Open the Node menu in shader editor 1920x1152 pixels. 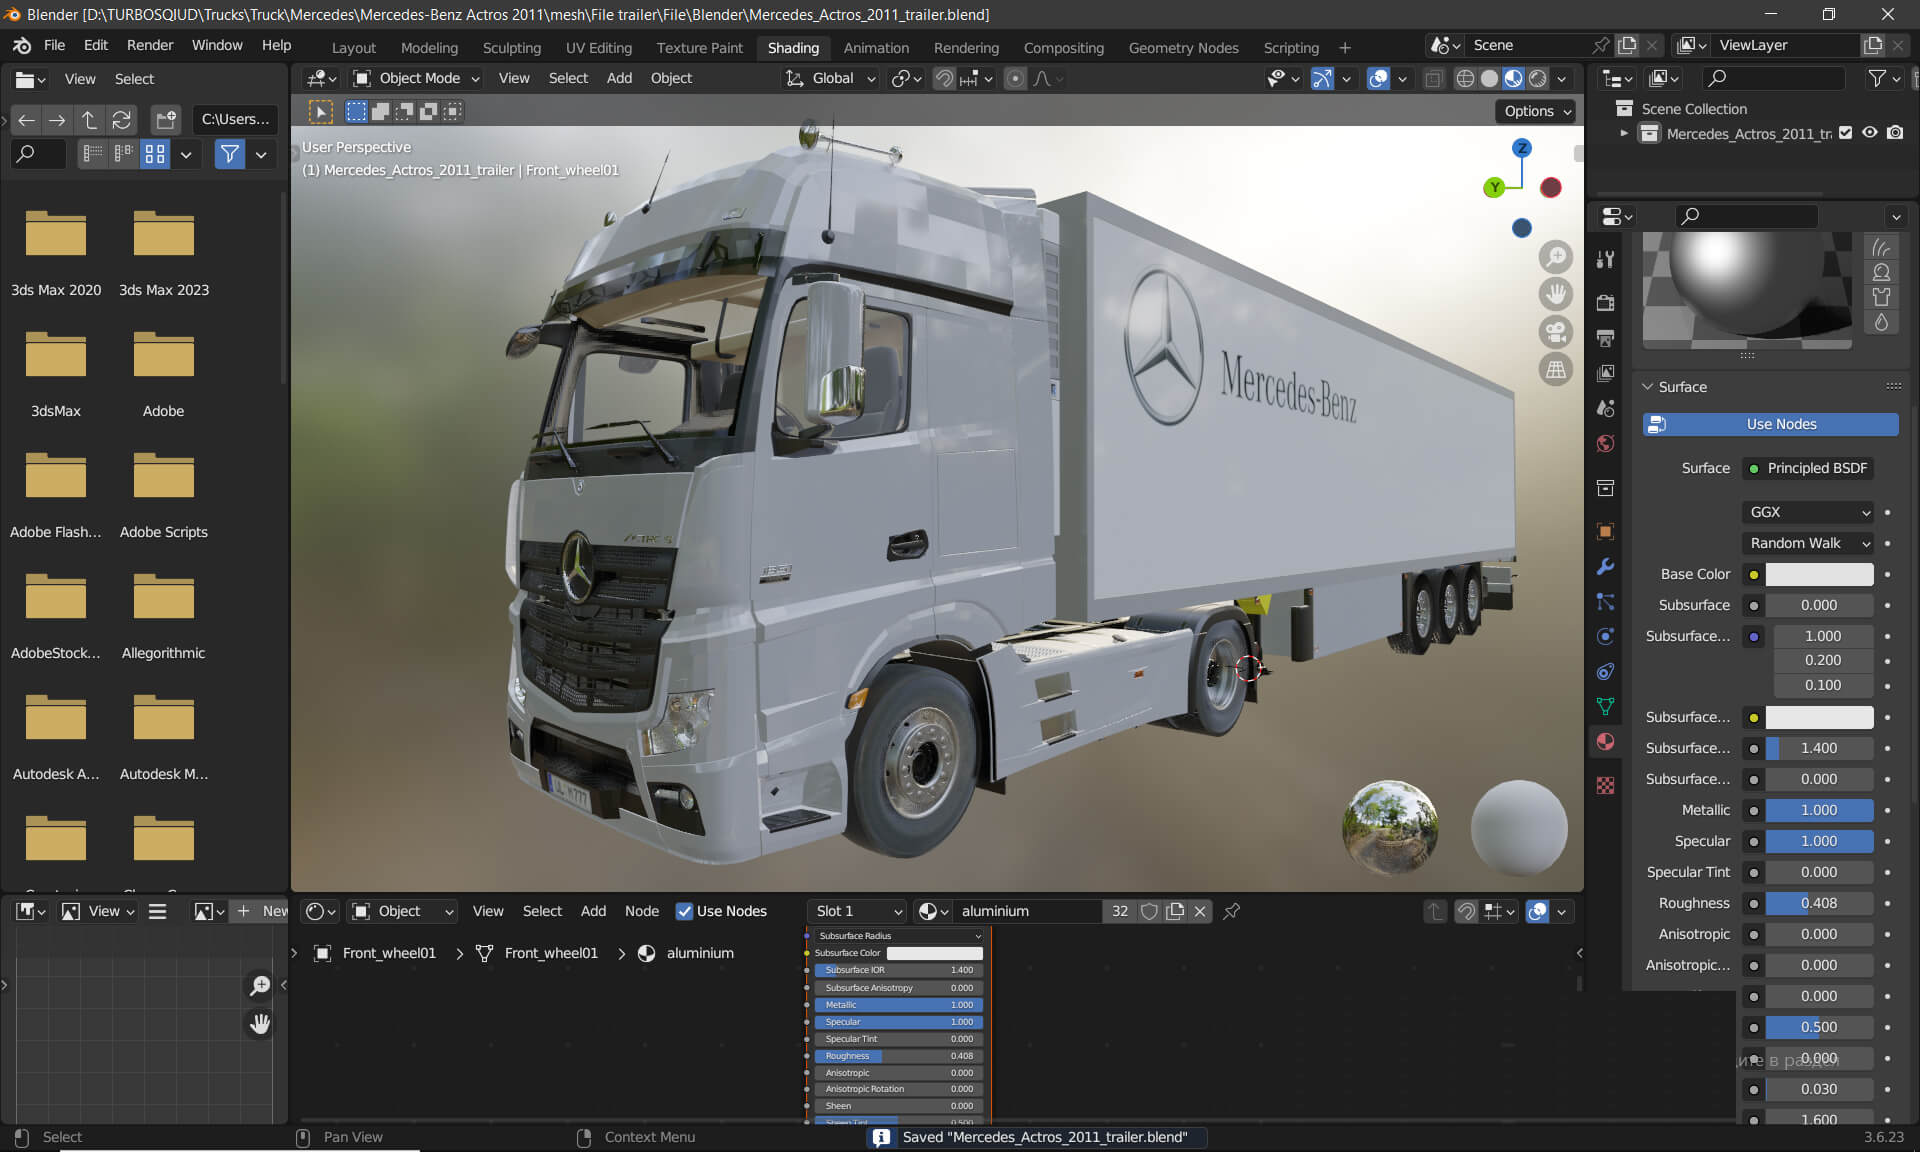(641, 911)
